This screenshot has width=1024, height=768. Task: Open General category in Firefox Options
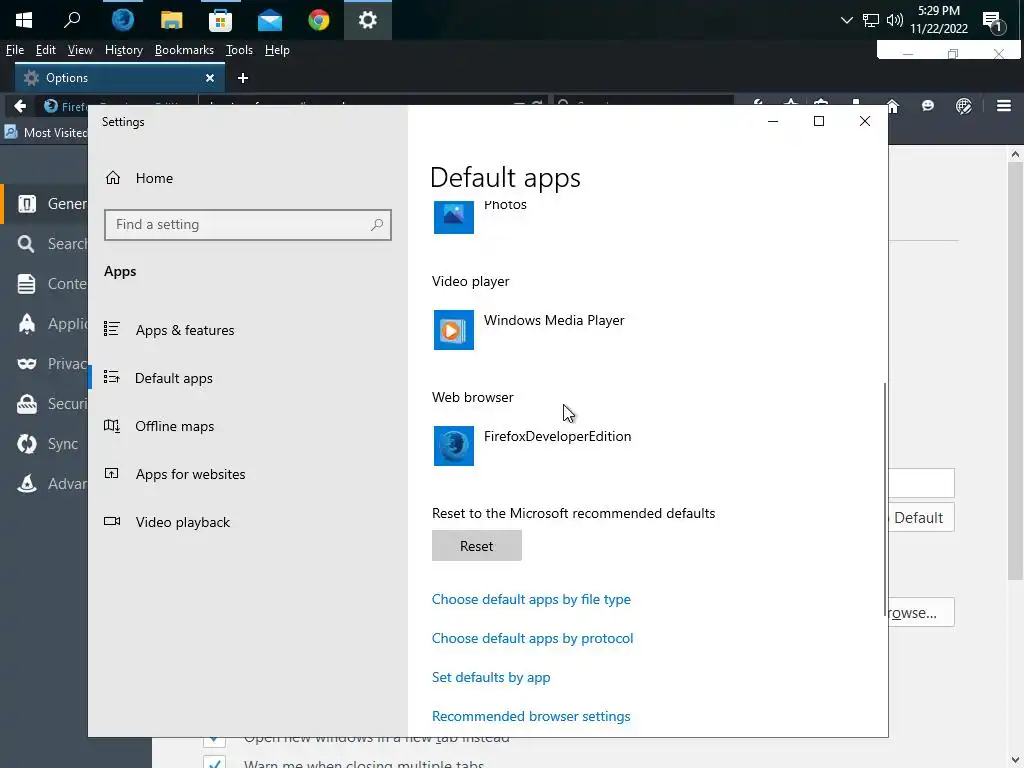tap(46, 204)
